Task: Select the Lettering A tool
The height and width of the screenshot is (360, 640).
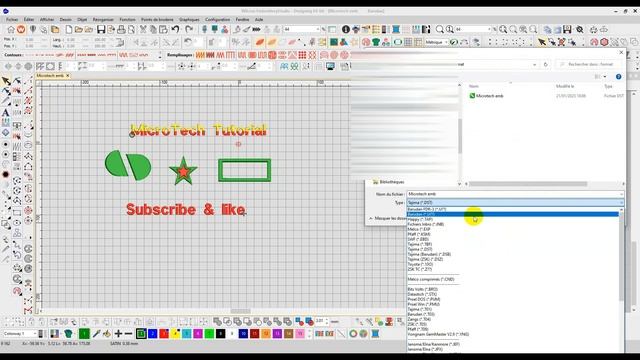Action: [x=5, y=113]
